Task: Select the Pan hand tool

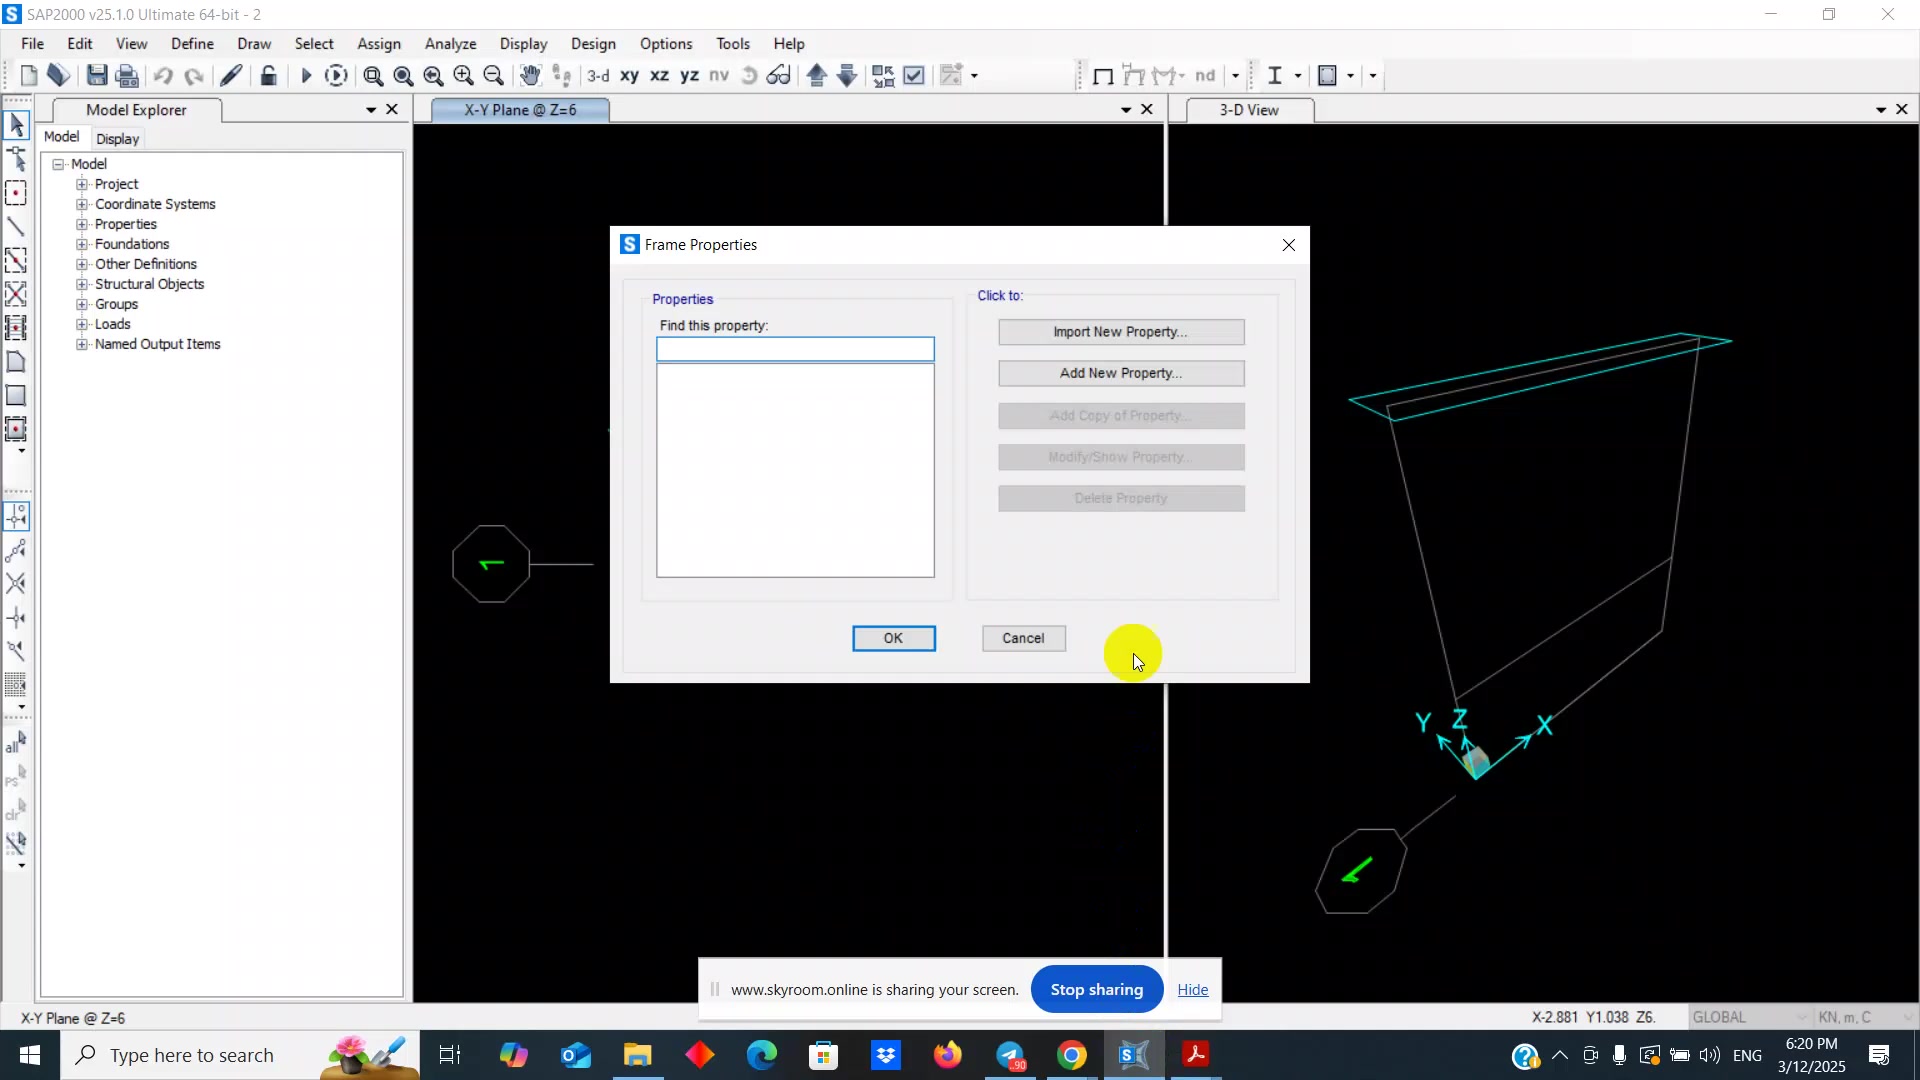Action: click(x=530, y=76)
